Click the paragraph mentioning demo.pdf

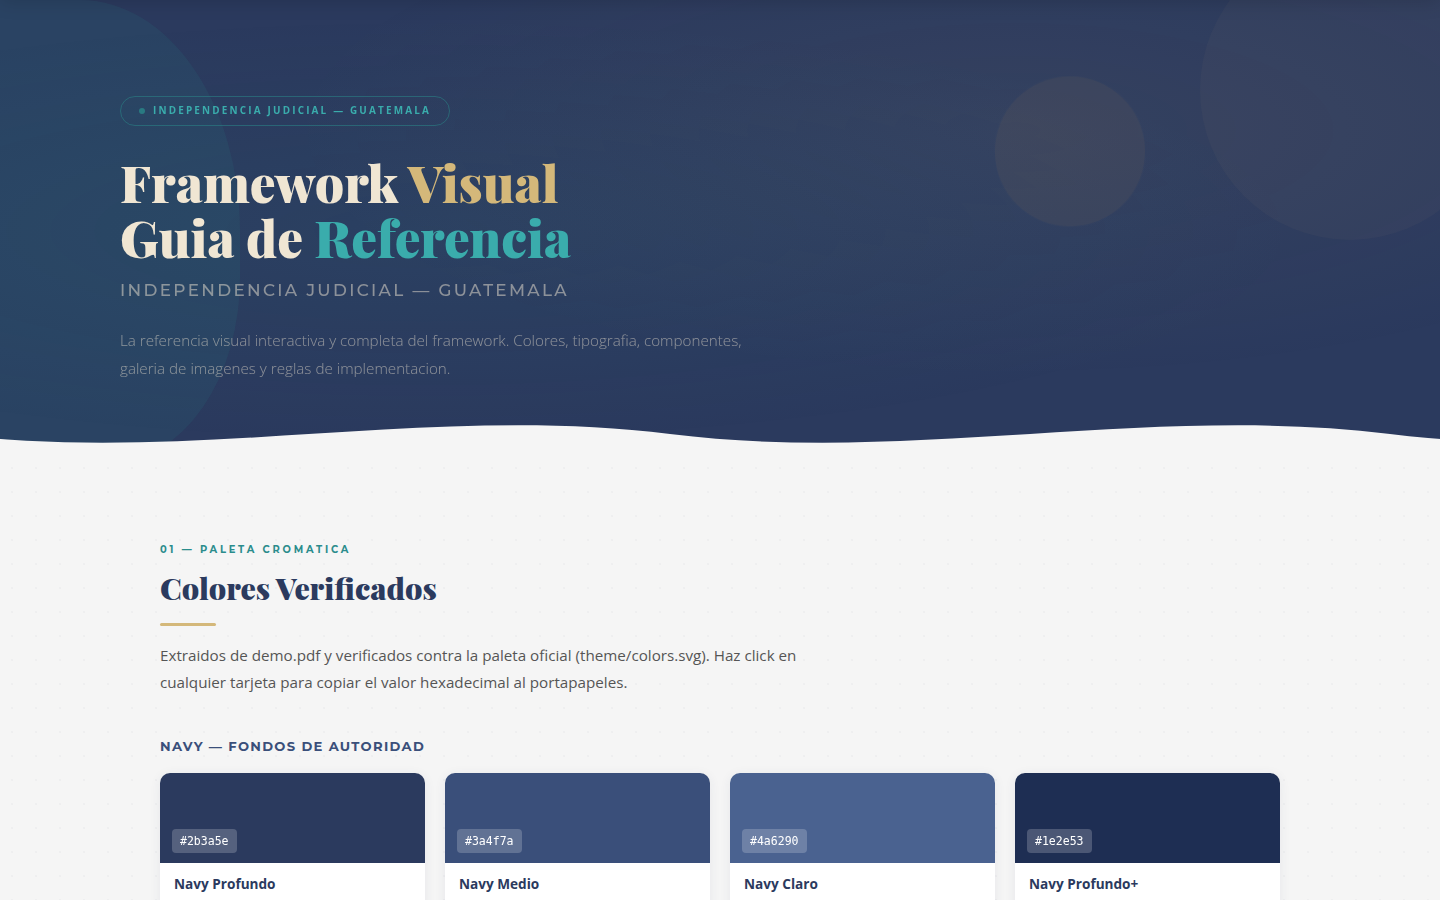click(x=478, y=669)
